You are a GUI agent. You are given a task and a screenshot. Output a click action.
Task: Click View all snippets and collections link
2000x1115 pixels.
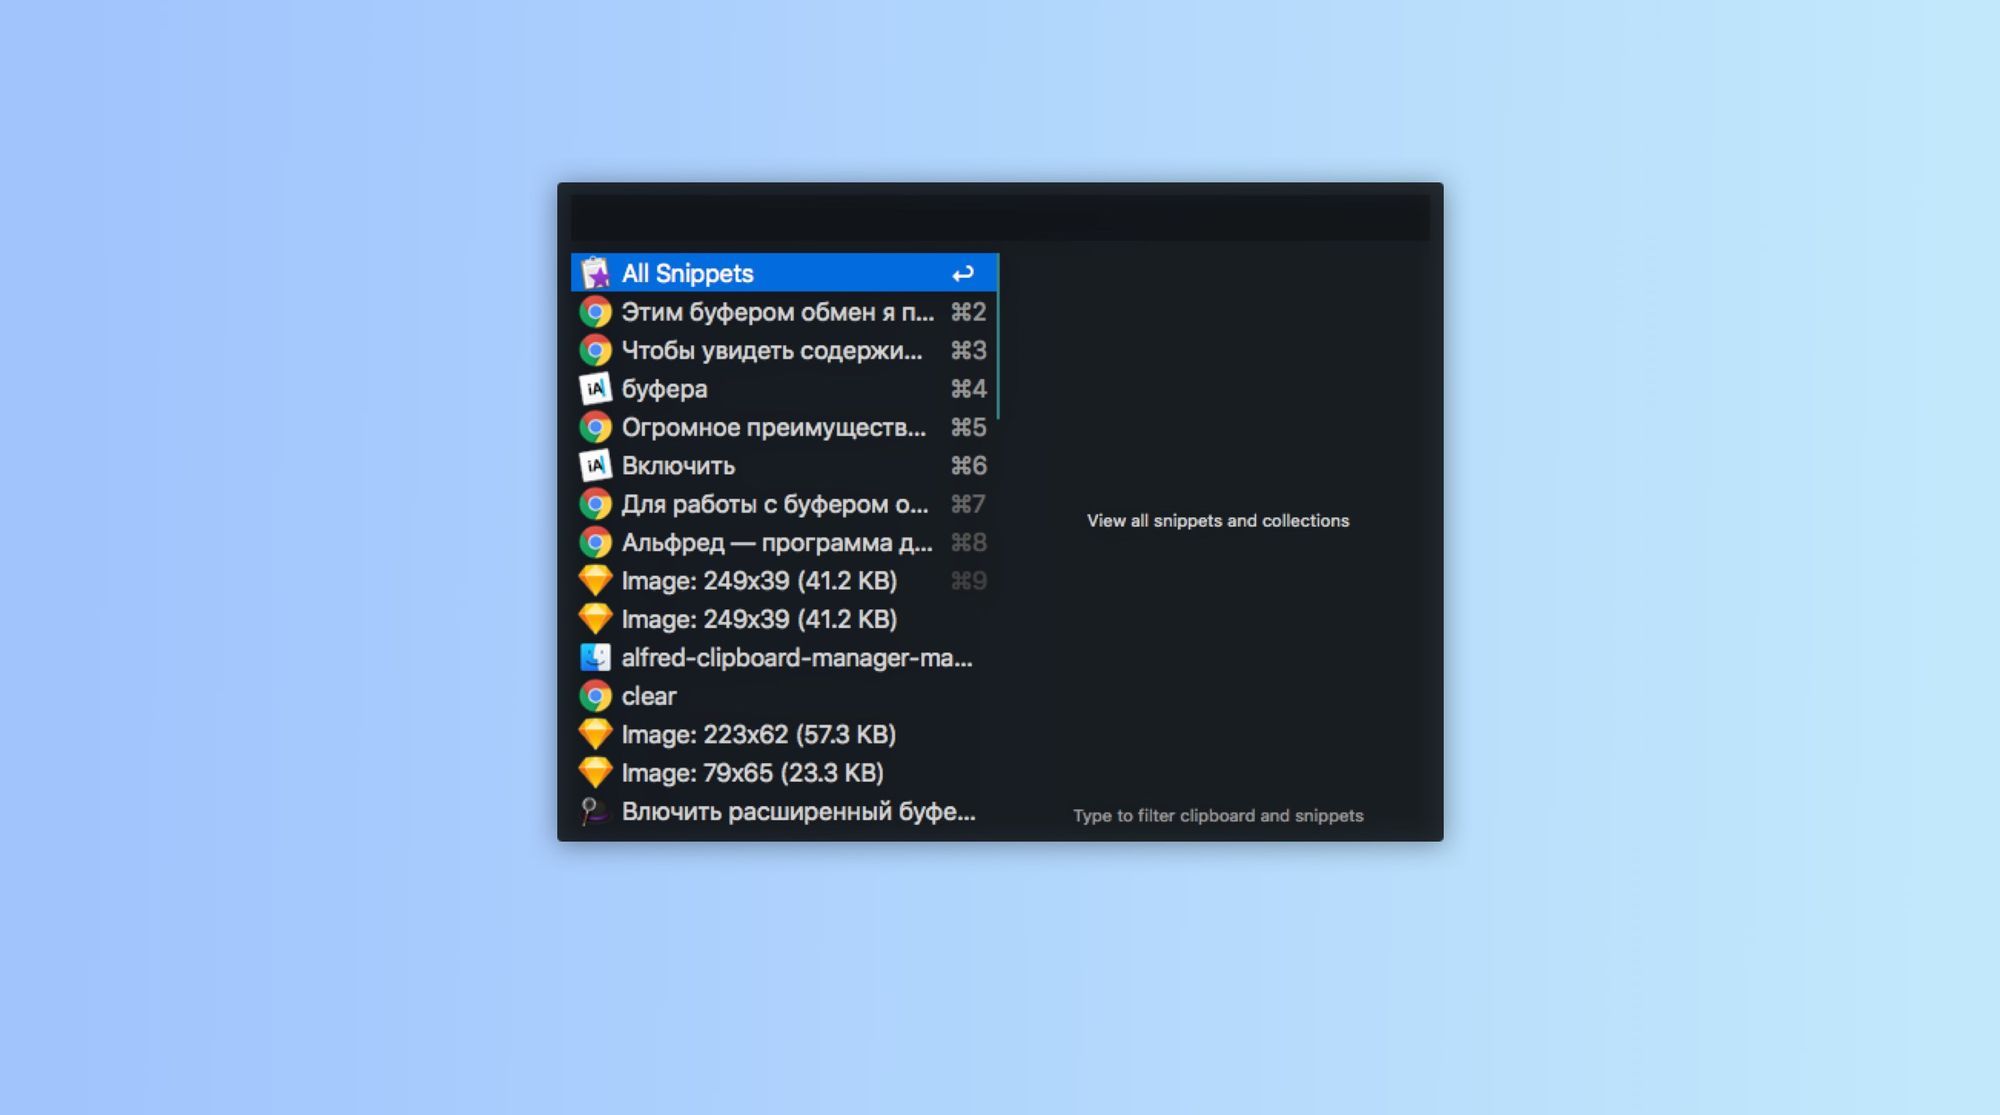(1216, 520)
